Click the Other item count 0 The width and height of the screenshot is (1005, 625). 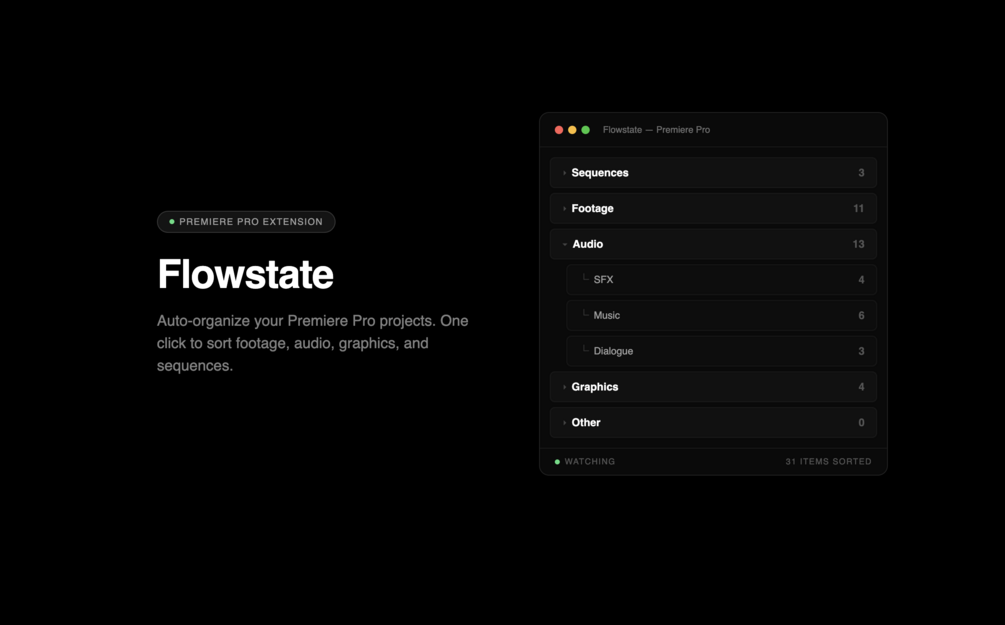[861, 422]
